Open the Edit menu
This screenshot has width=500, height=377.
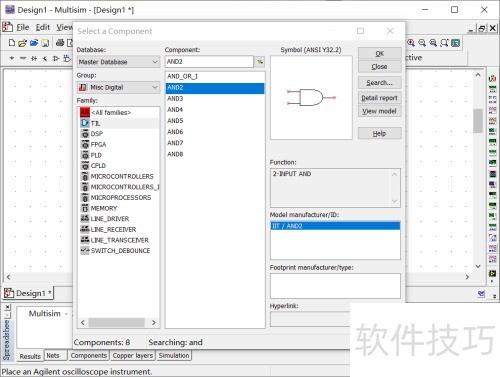tap(43, 27)
